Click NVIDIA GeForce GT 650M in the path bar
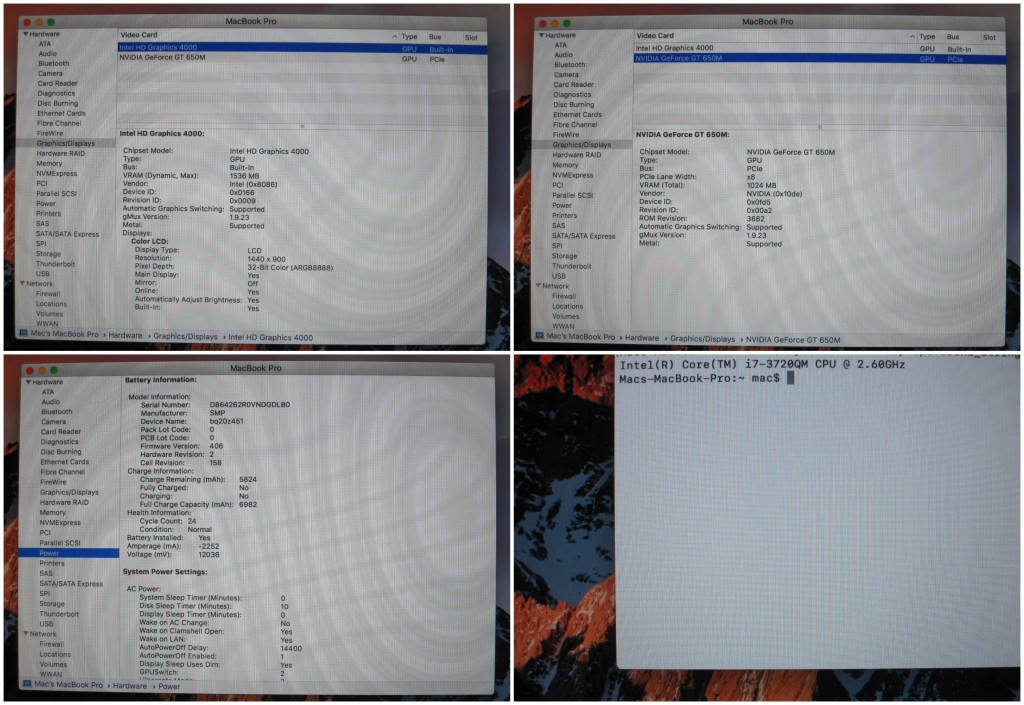1024x705 pixels. (x=793, y=339)
